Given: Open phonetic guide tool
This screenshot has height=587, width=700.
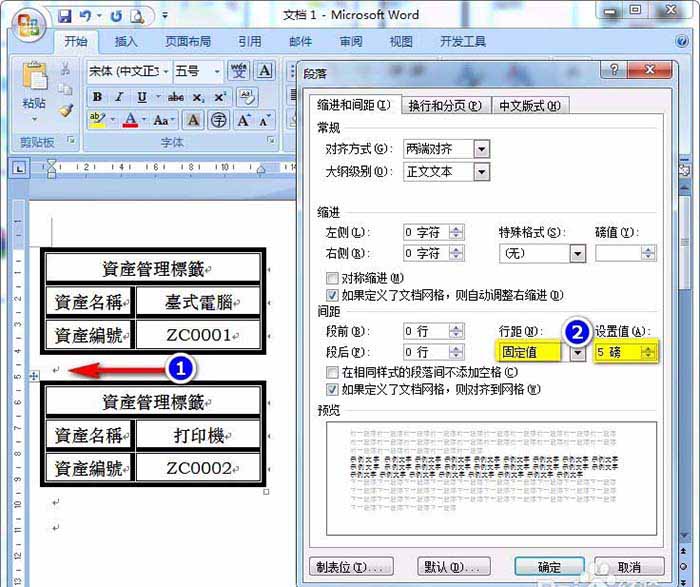Looking at the screenshot, I should pyautogui.click(x=239, y=71).
